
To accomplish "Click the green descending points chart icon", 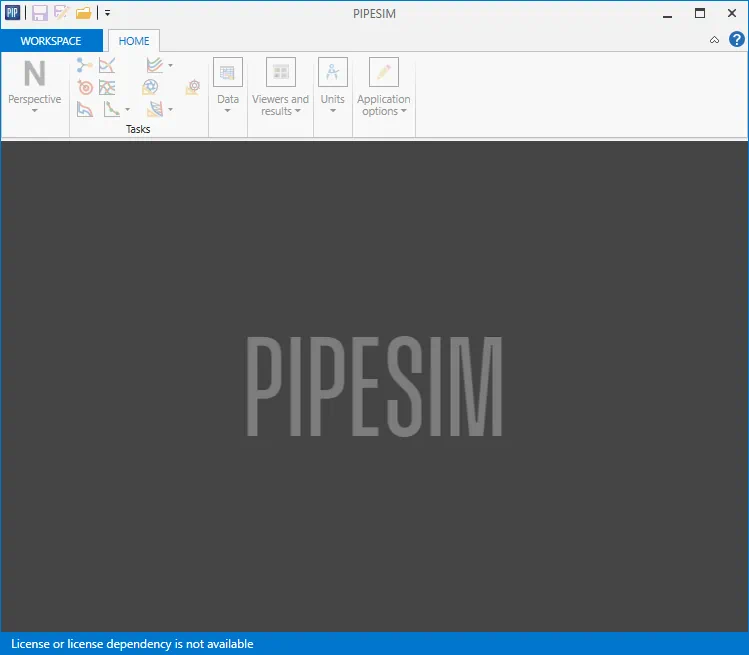I will pos(112,109).
